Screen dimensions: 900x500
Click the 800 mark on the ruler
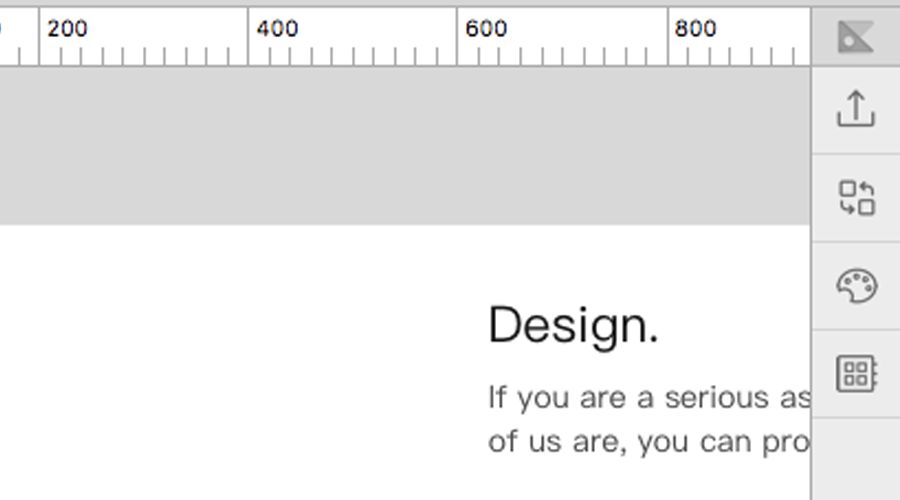click(696, 28)
